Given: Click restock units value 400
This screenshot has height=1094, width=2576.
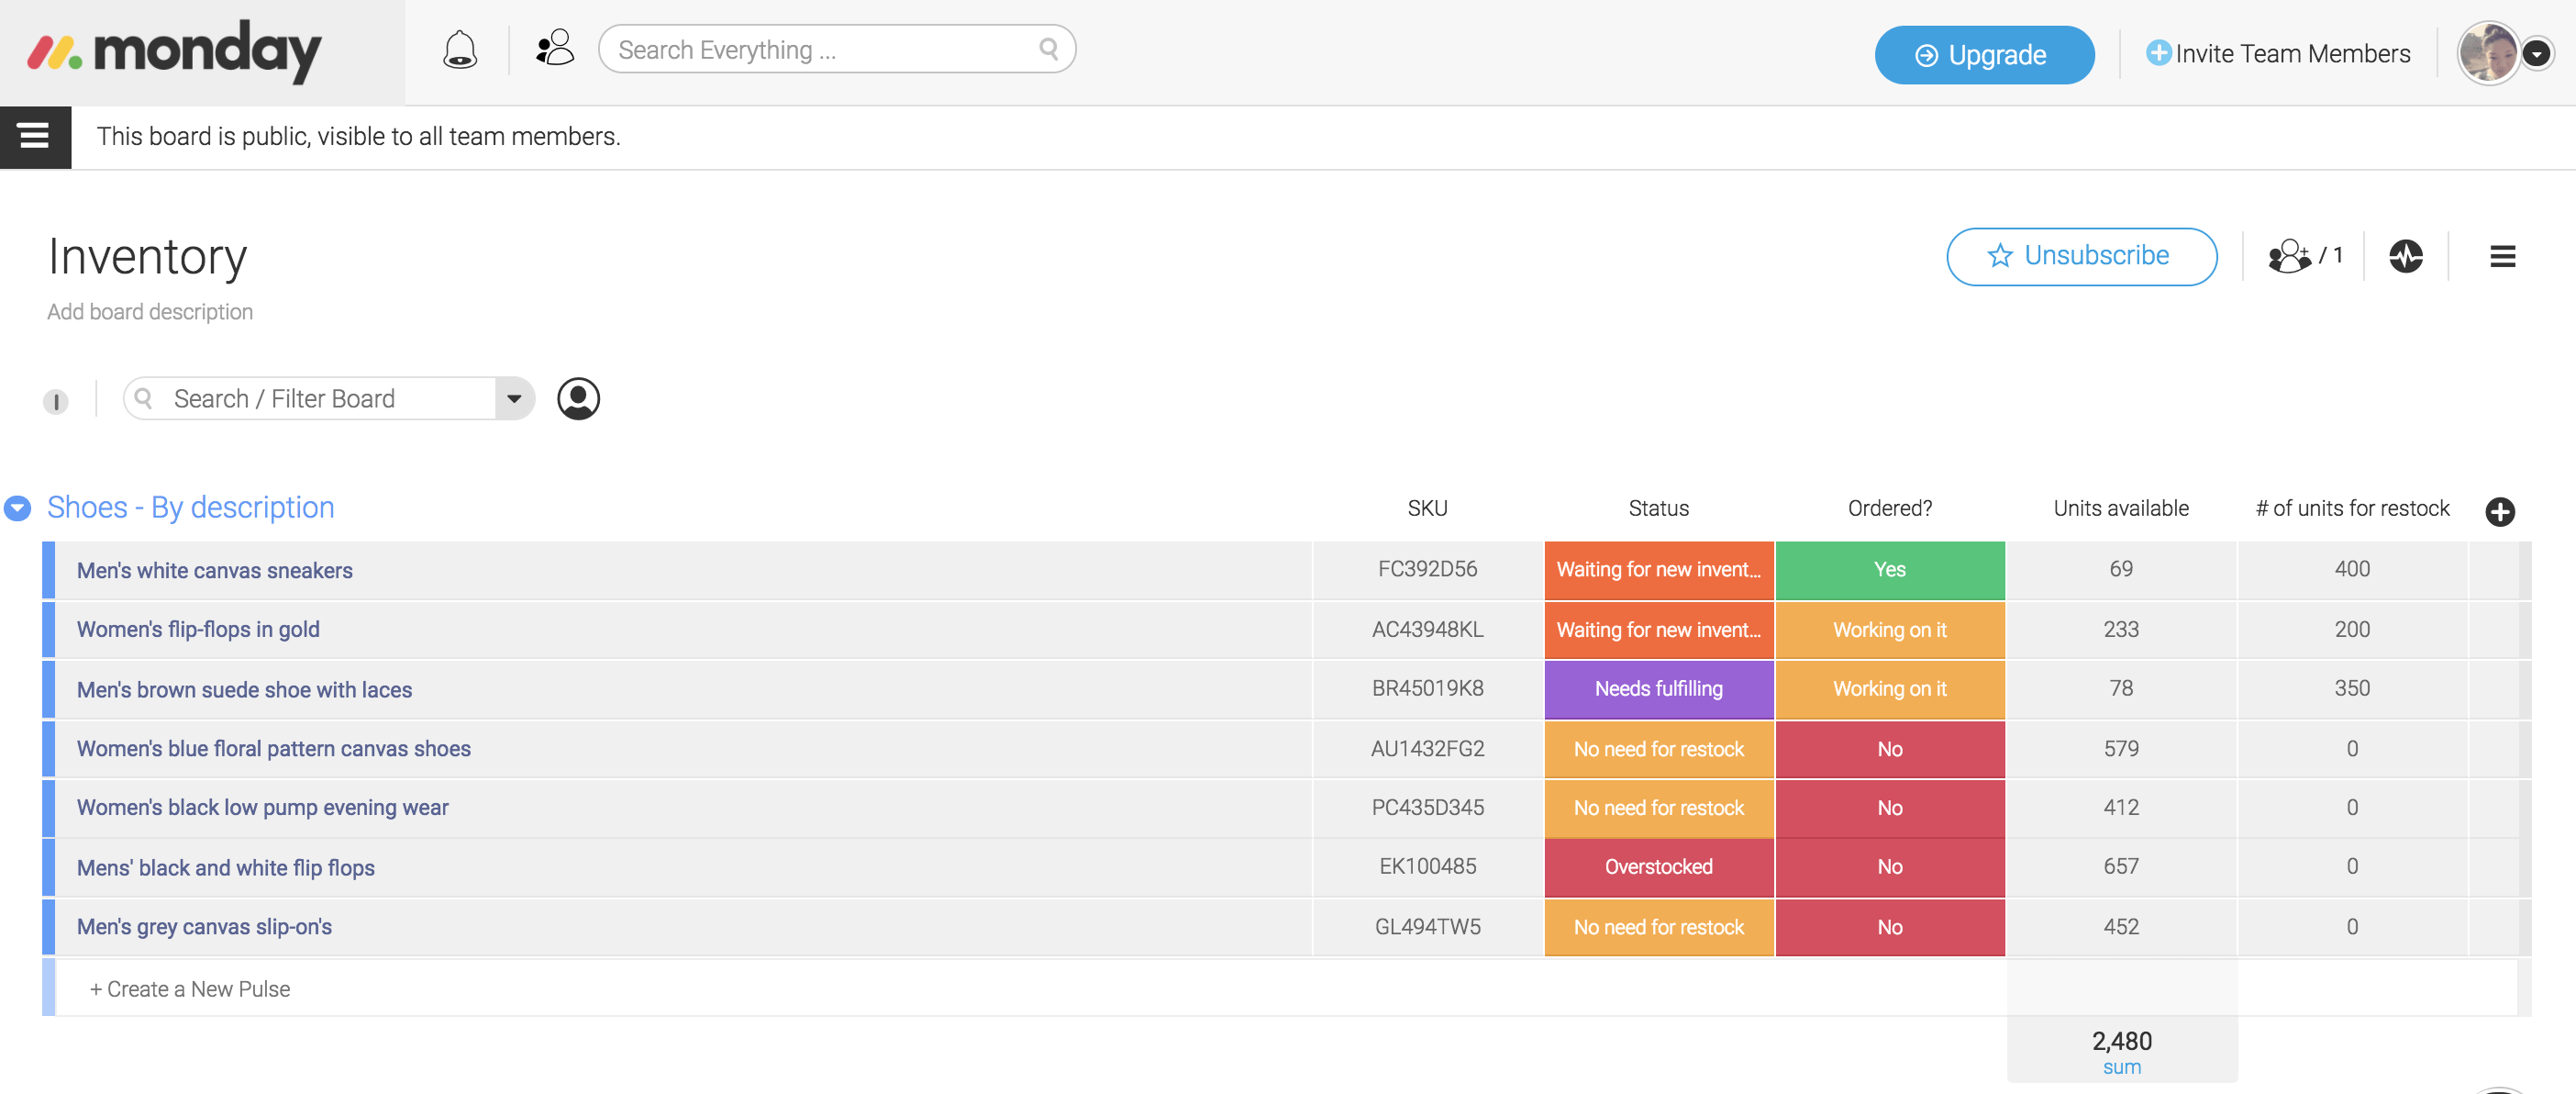Looking at the screenshot, I should point(2352,570).
